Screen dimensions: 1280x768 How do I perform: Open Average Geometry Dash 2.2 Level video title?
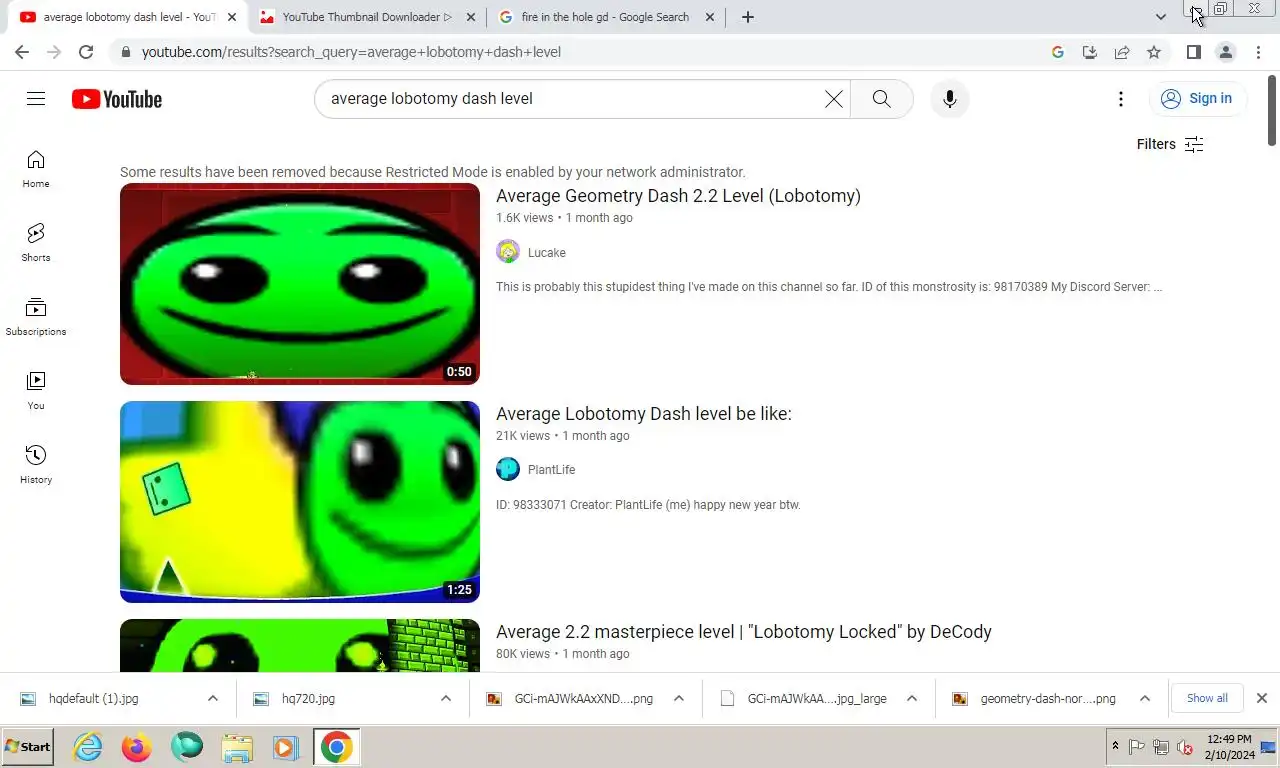click(x=678, y=196)
